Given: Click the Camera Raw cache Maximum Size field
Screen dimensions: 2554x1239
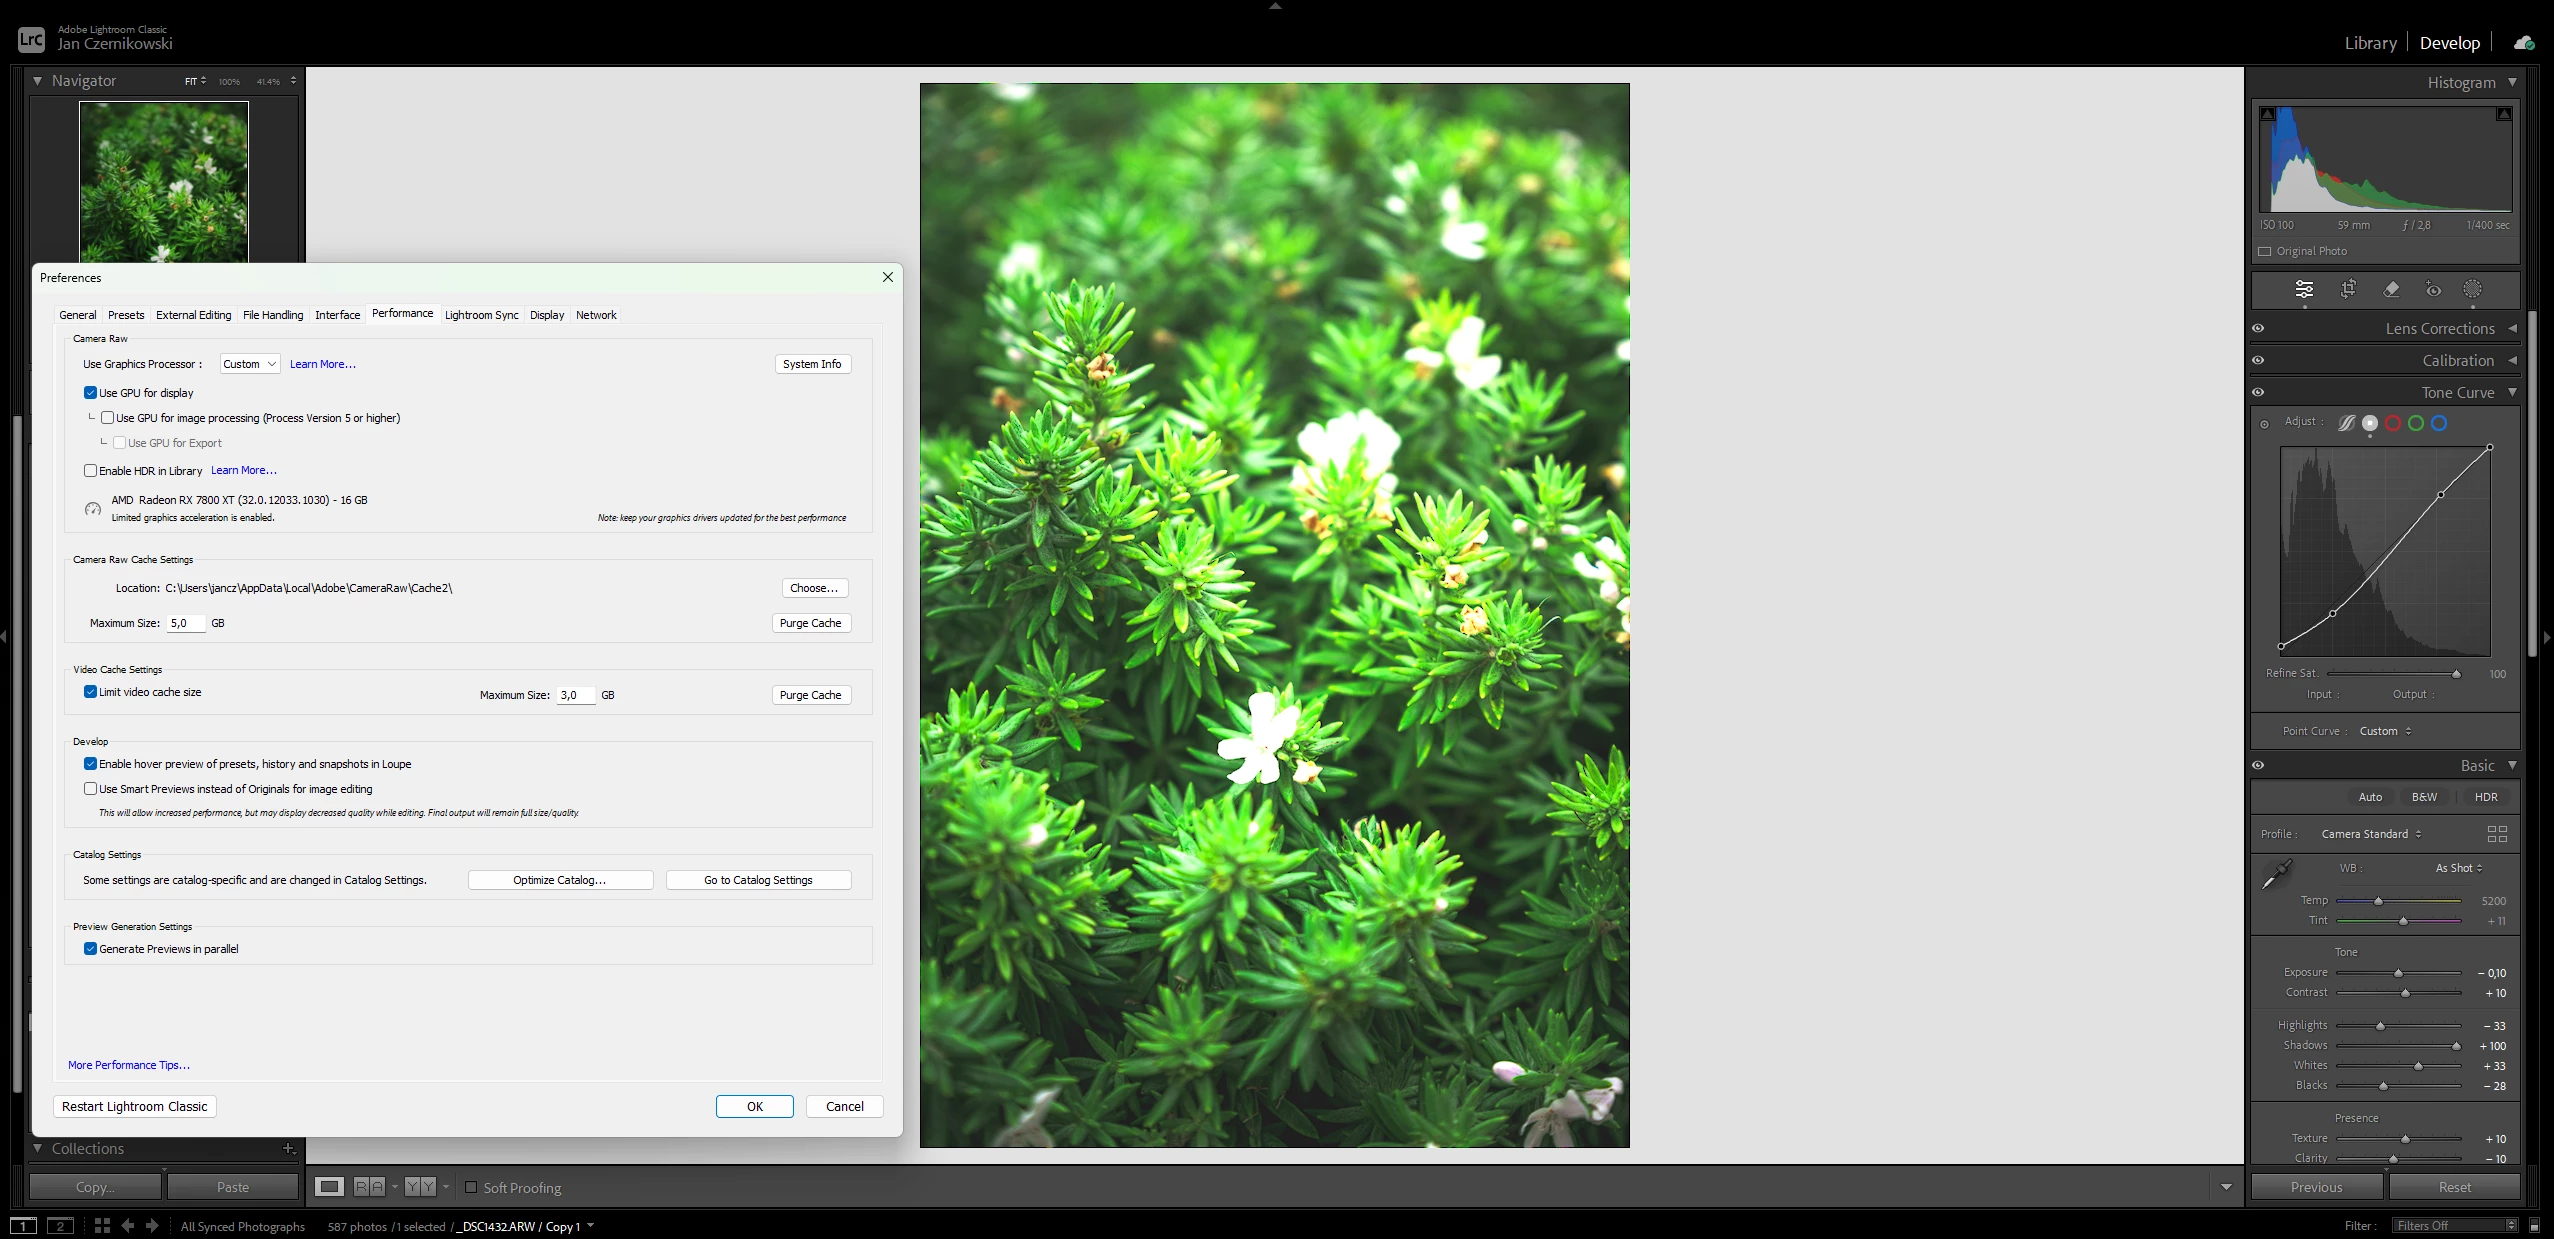Looking at the screenshot, I should 186,623.
